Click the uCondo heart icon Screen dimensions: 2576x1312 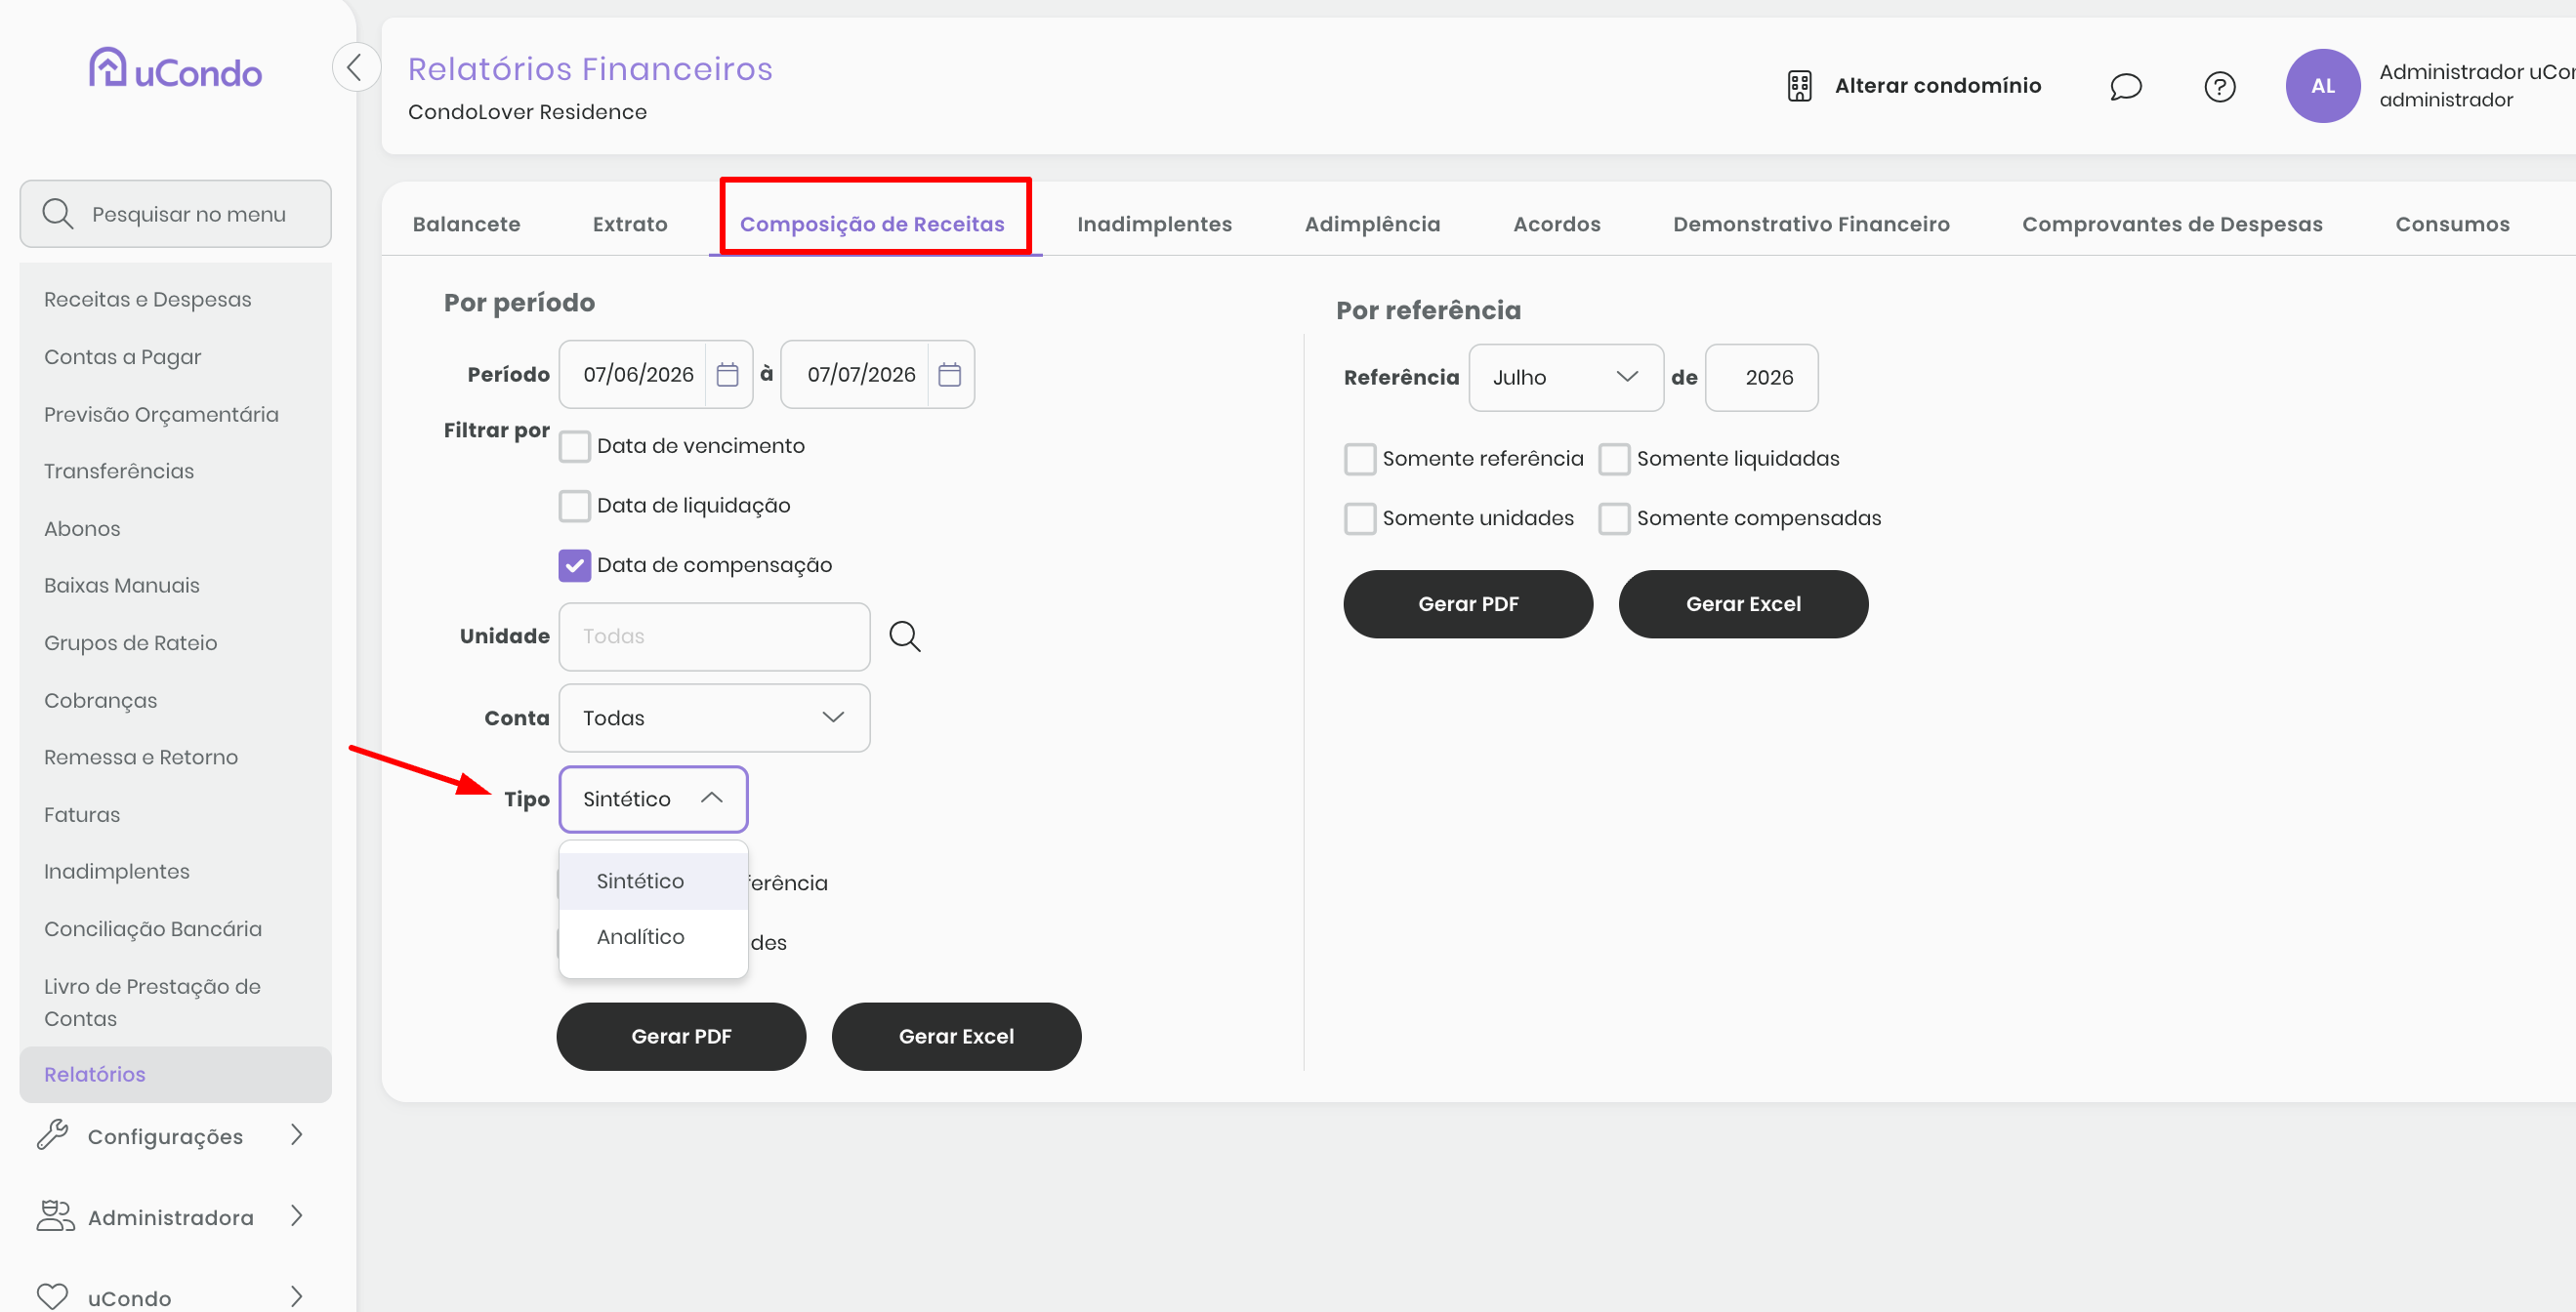click(53, 1296)
